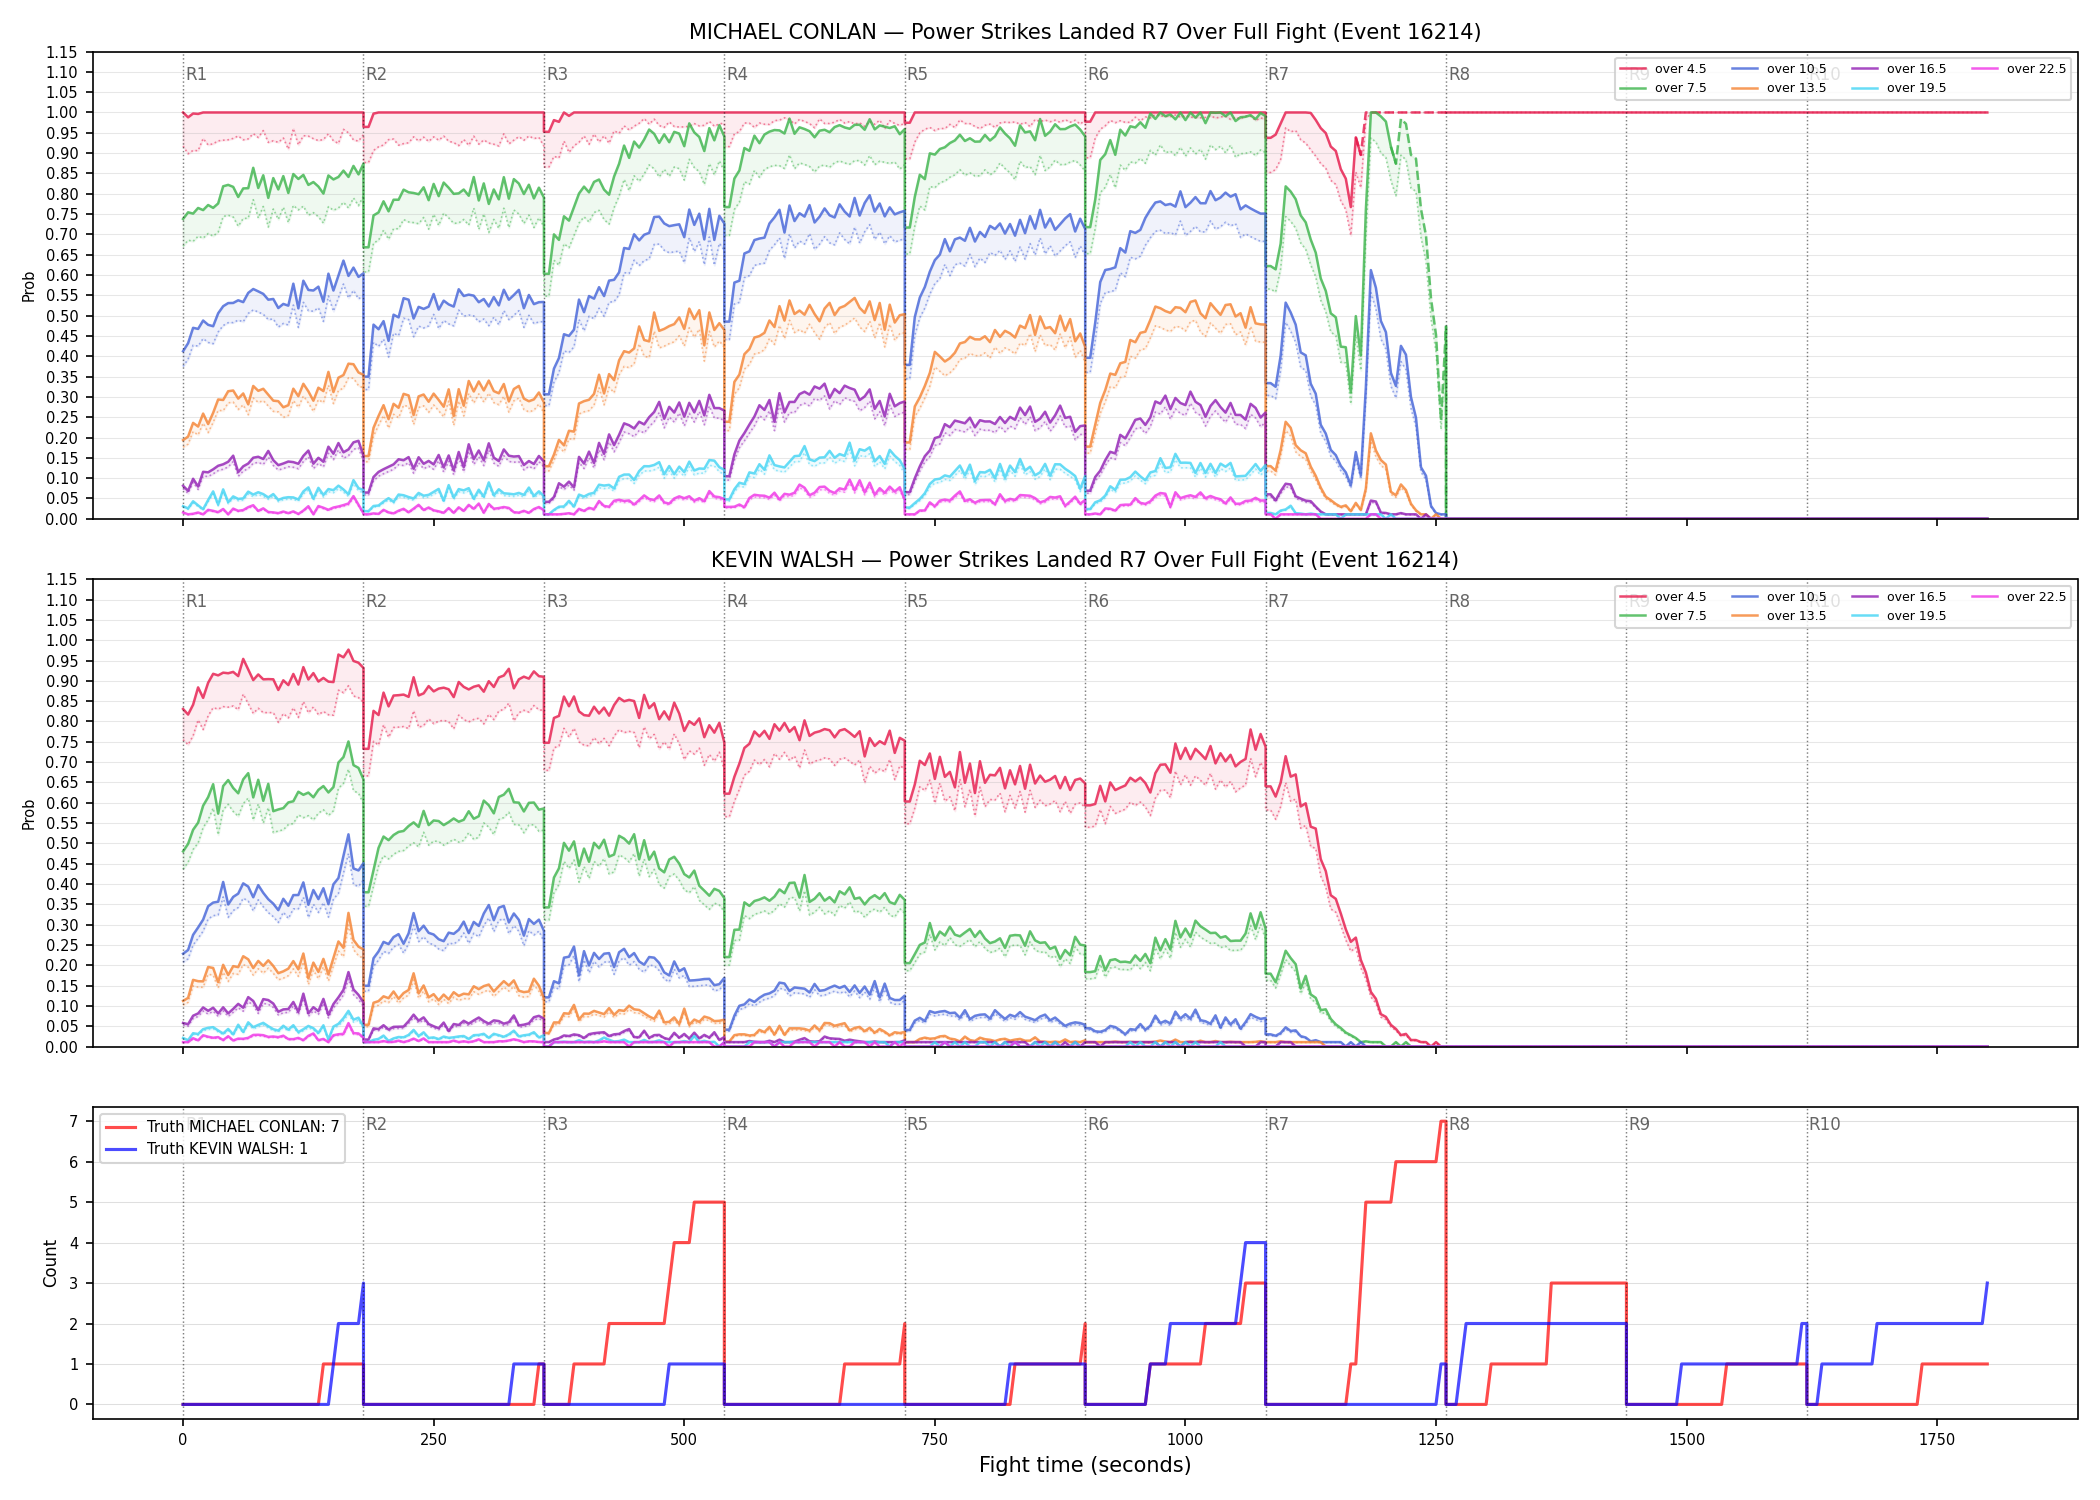Select the R4 round marker in Conlan chart

(737, 74)
